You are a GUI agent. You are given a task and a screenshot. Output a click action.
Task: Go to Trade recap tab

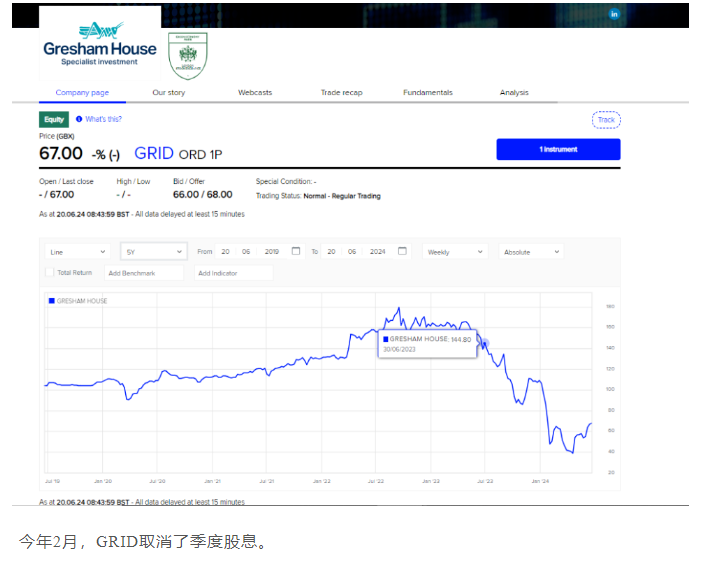click(x=342, y=92)
